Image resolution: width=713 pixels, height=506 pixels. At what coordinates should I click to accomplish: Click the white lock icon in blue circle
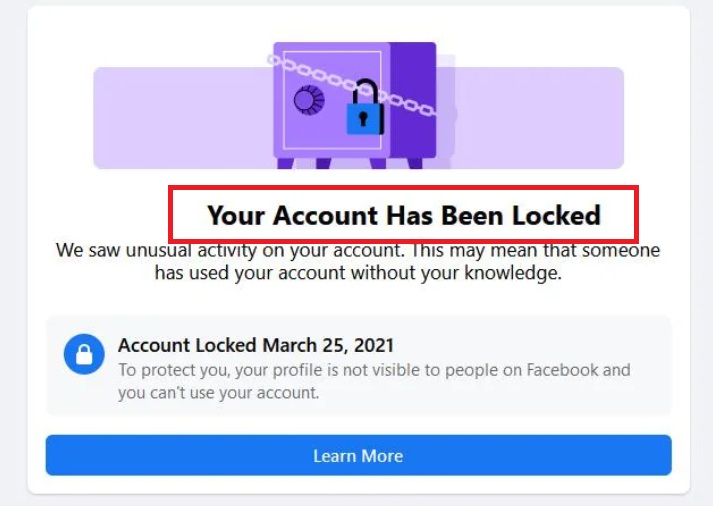pos(84,354)
